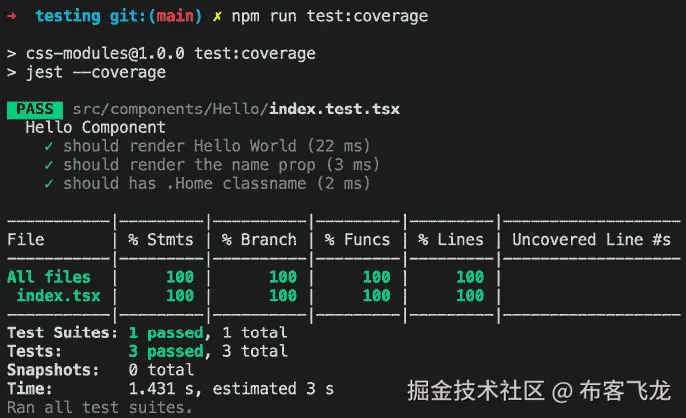Click the % Funcs value for All files

[376, 277]
